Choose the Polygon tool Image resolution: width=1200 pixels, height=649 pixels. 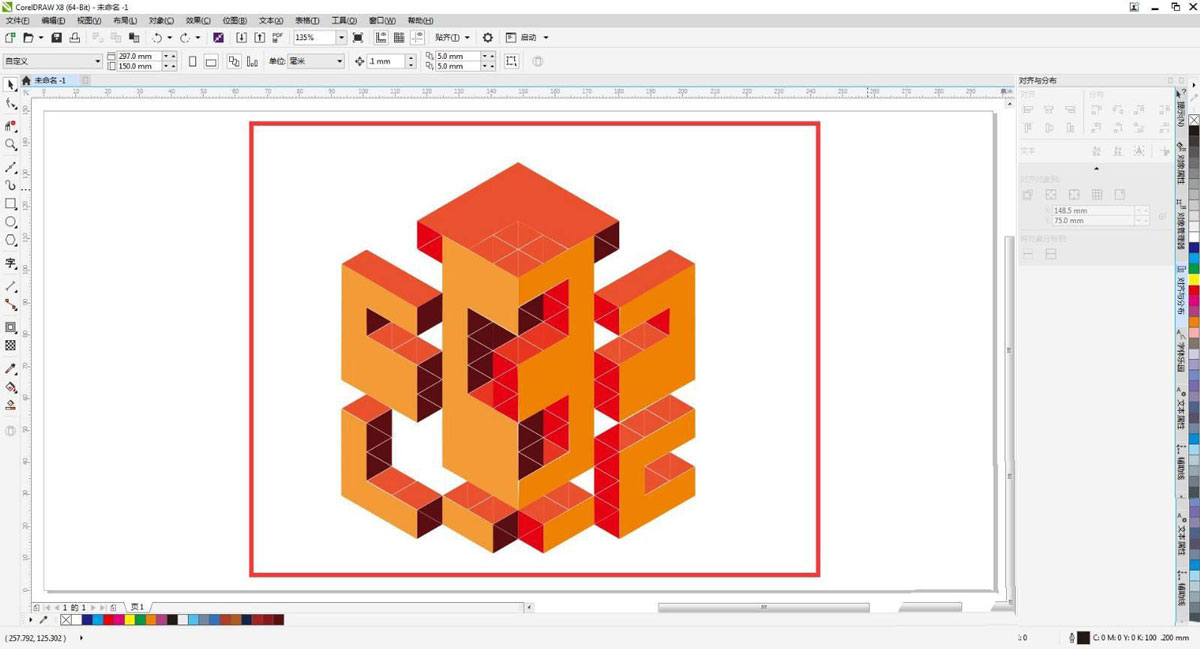[11, 241]
